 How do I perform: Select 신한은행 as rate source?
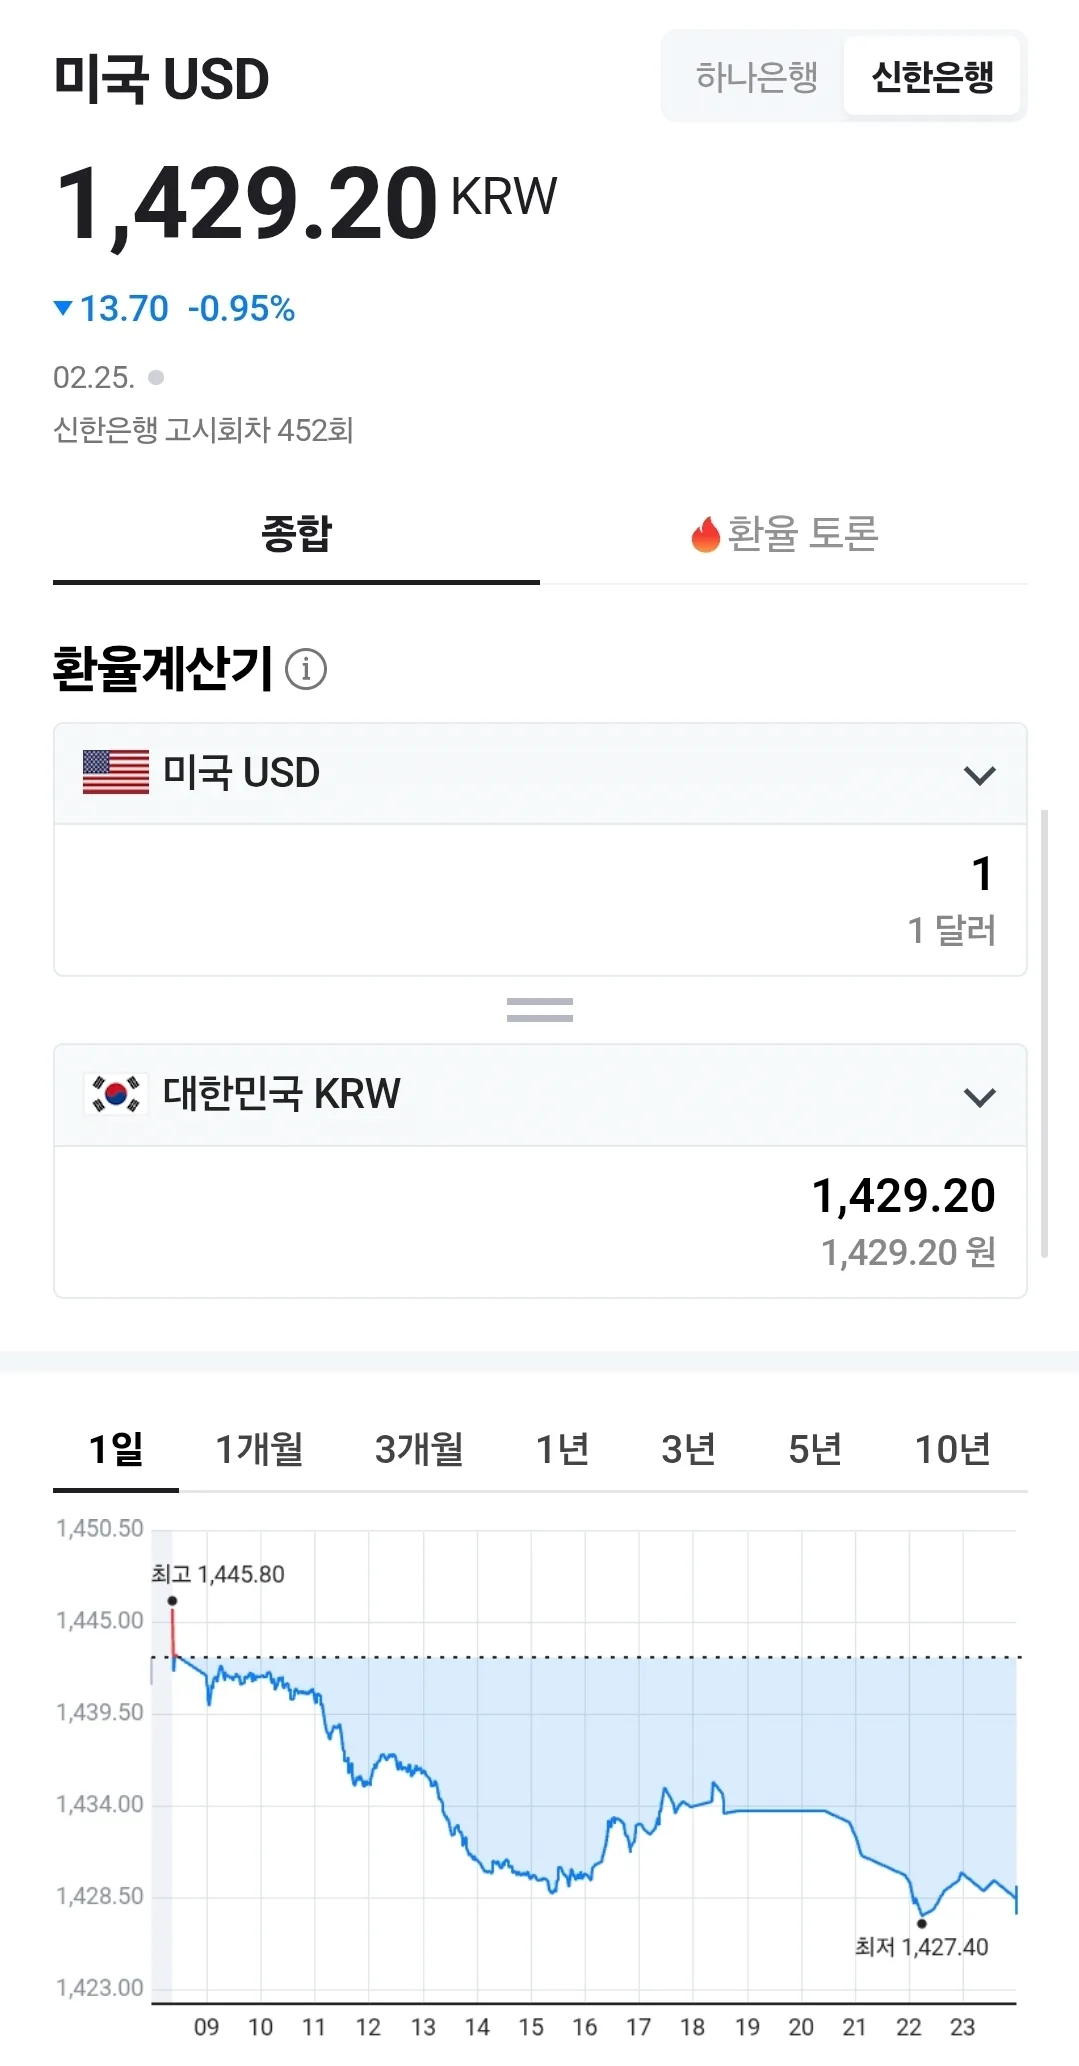coord(932,76)
